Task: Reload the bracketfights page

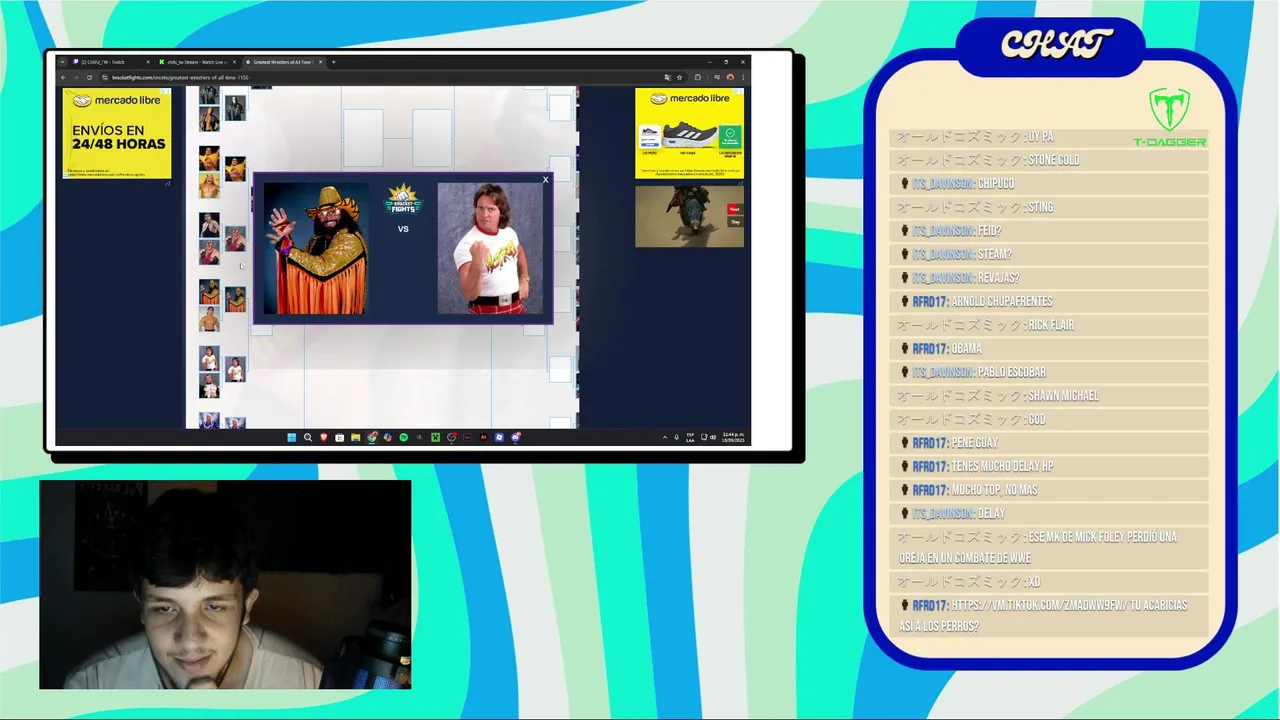Action: (89, 77)
